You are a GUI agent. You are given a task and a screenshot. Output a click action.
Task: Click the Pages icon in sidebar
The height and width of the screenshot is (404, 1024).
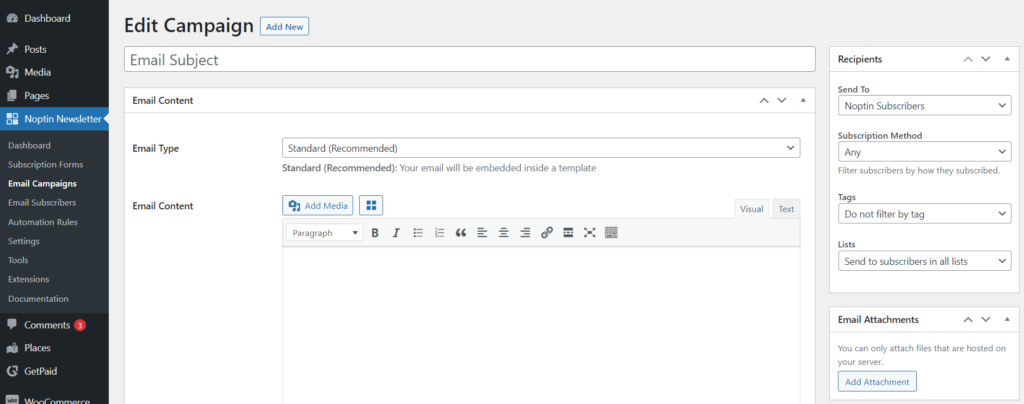click(x=12, y=96)
